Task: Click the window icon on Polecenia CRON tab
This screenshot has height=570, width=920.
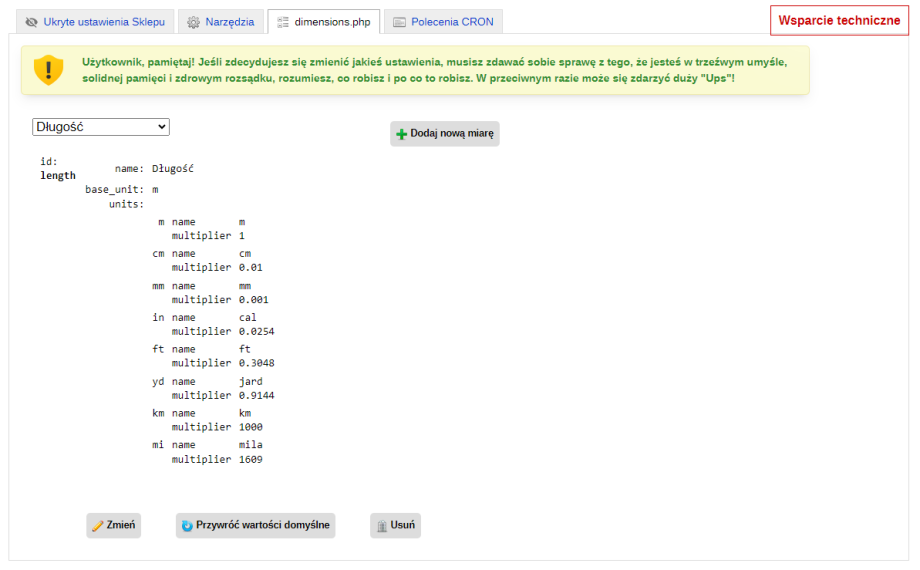Action: [x=400, y=21]
